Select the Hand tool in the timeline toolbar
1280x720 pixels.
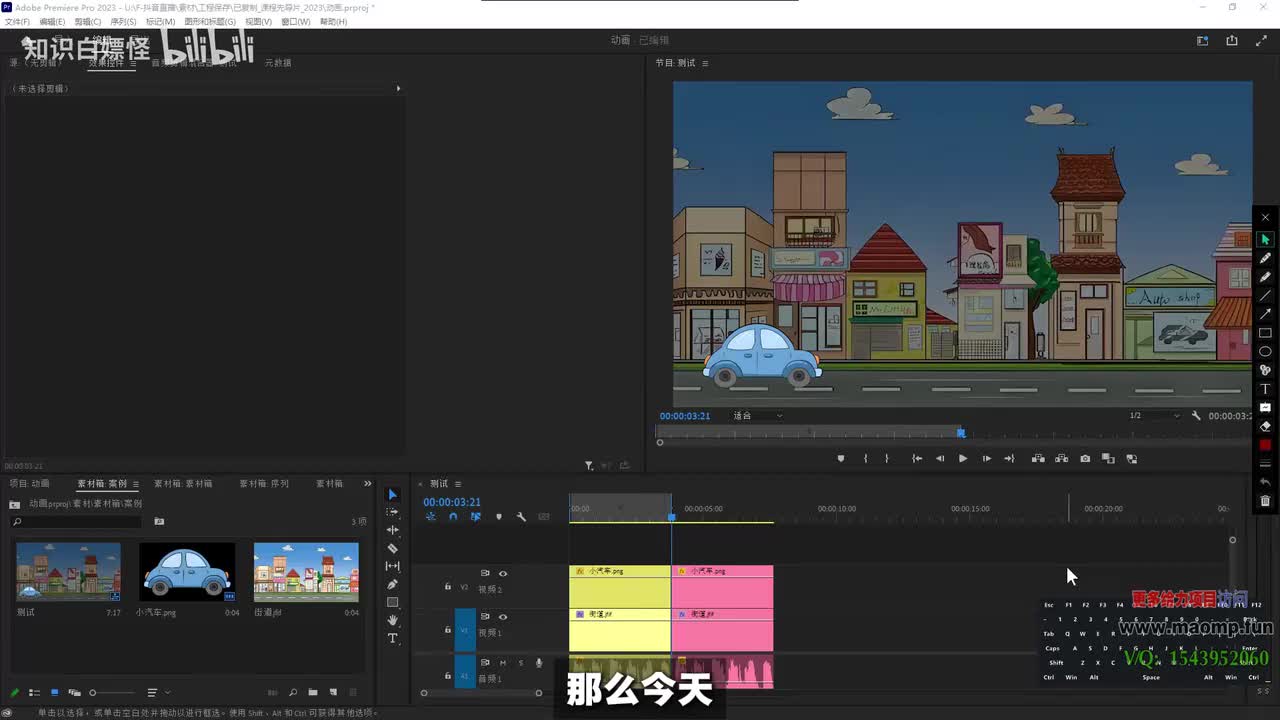(392, 620)
